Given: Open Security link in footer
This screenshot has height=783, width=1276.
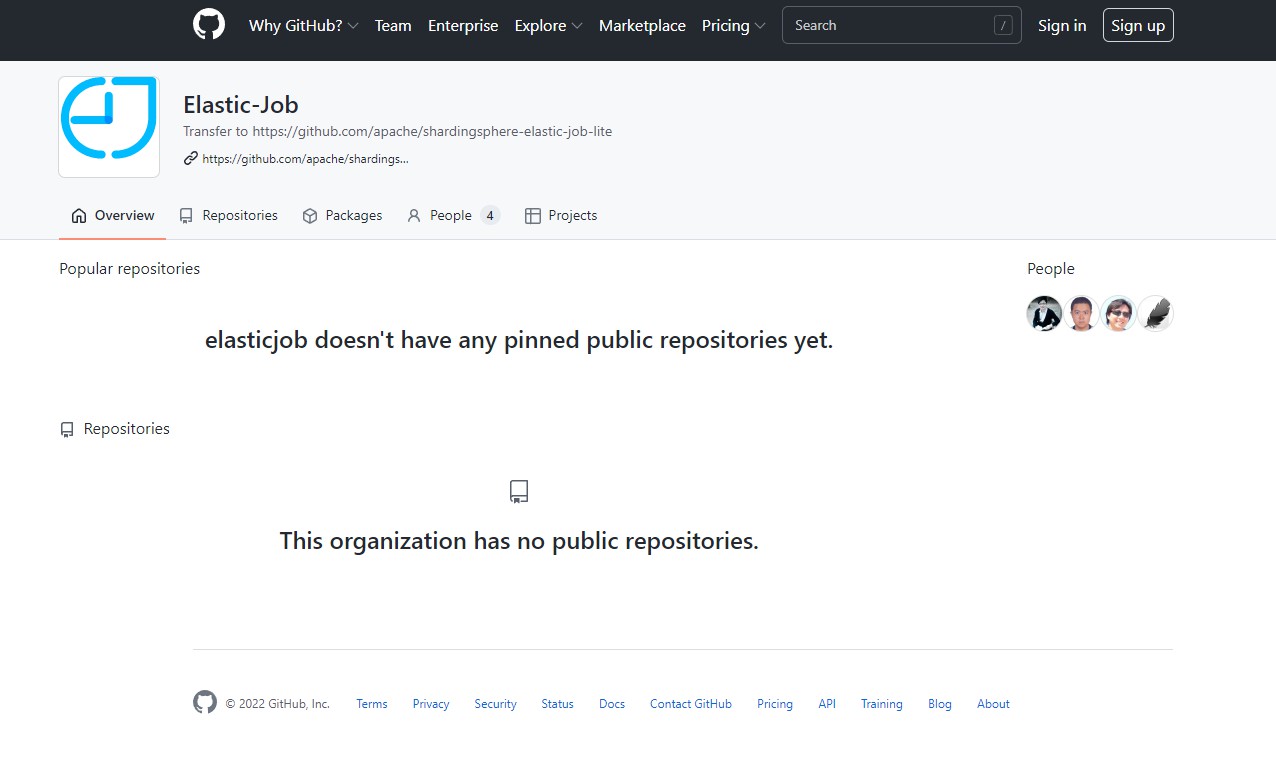Looking at the screenshot, I should [495, 704].
